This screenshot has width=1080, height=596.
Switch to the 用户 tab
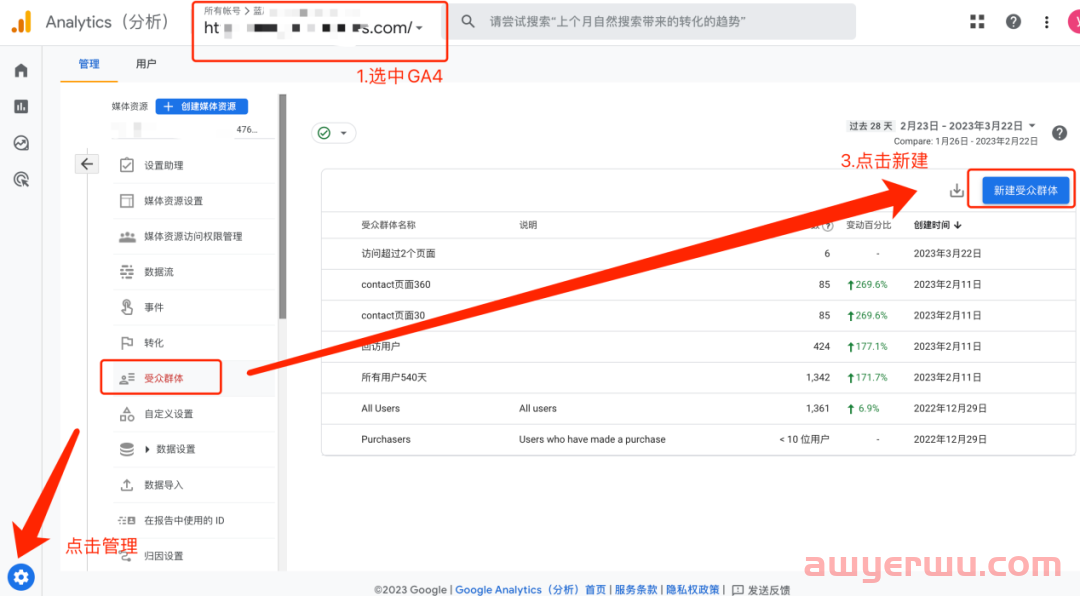(146, 64)
